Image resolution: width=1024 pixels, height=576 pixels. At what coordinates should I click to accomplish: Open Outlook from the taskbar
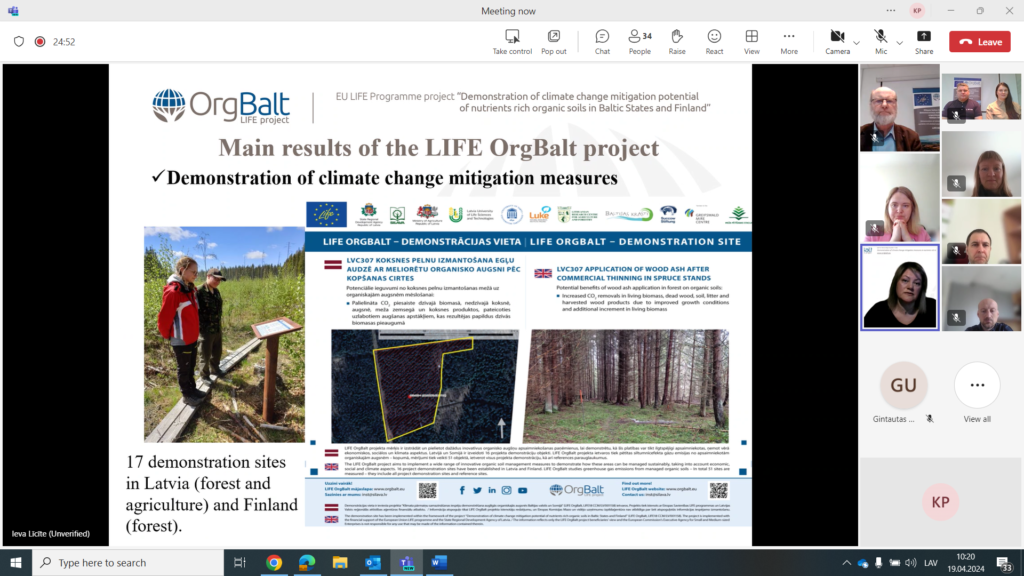tap(373, 562)
